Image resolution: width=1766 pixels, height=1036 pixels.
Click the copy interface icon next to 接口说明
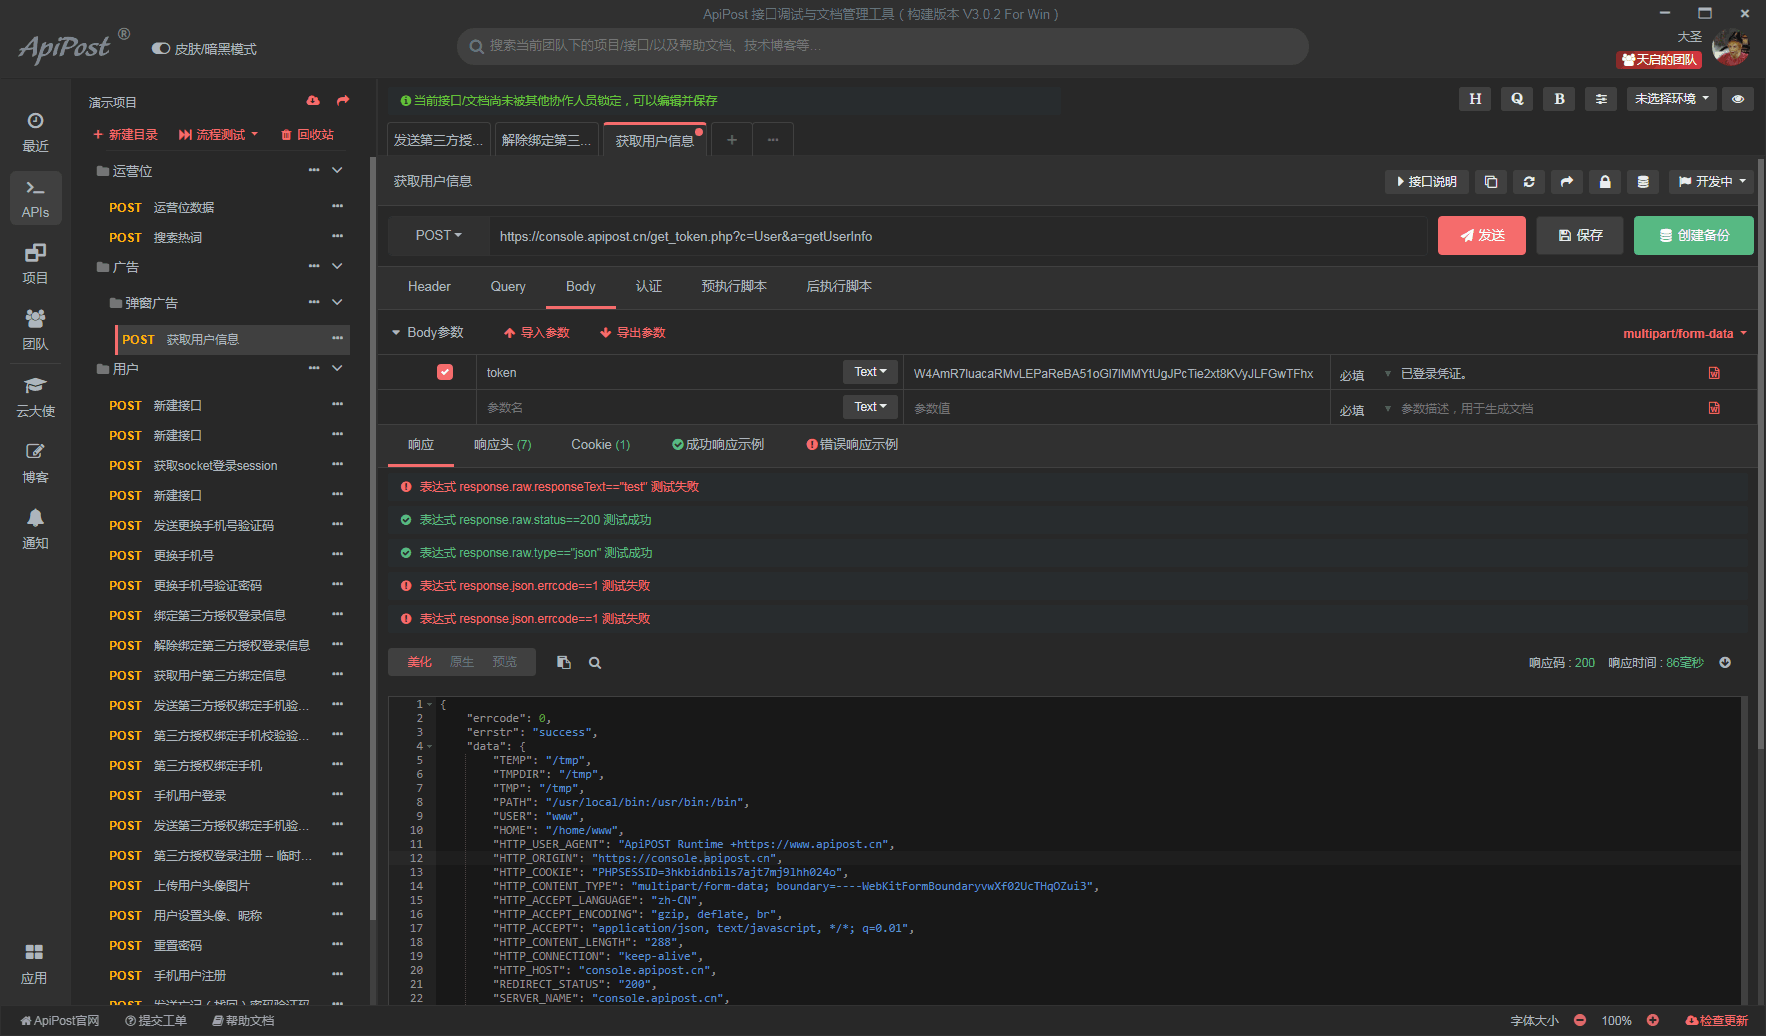(1491, 182)
